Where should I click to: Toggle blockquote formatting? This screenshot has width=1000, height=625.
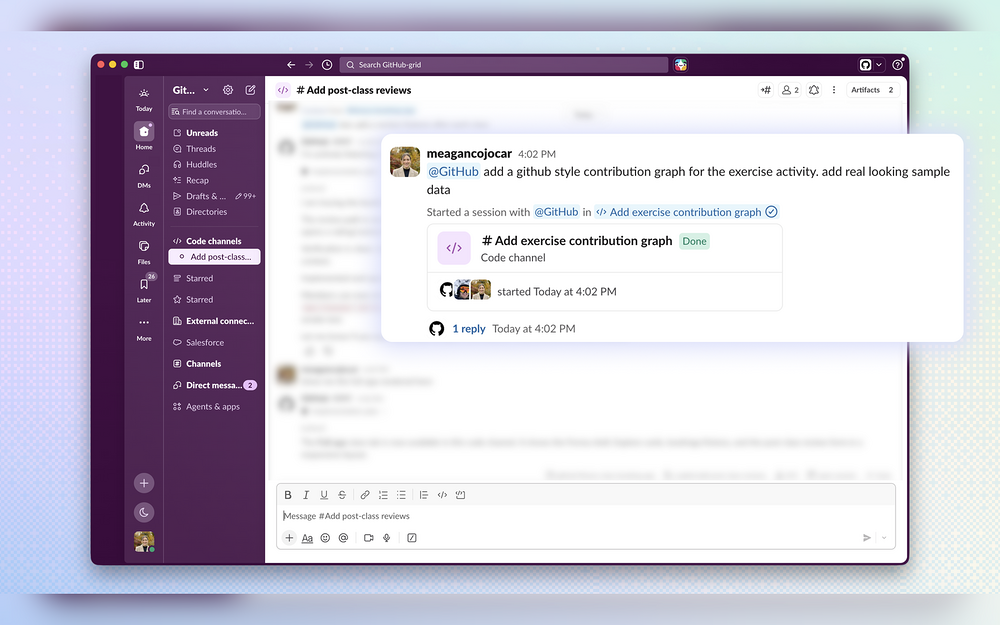423,495
